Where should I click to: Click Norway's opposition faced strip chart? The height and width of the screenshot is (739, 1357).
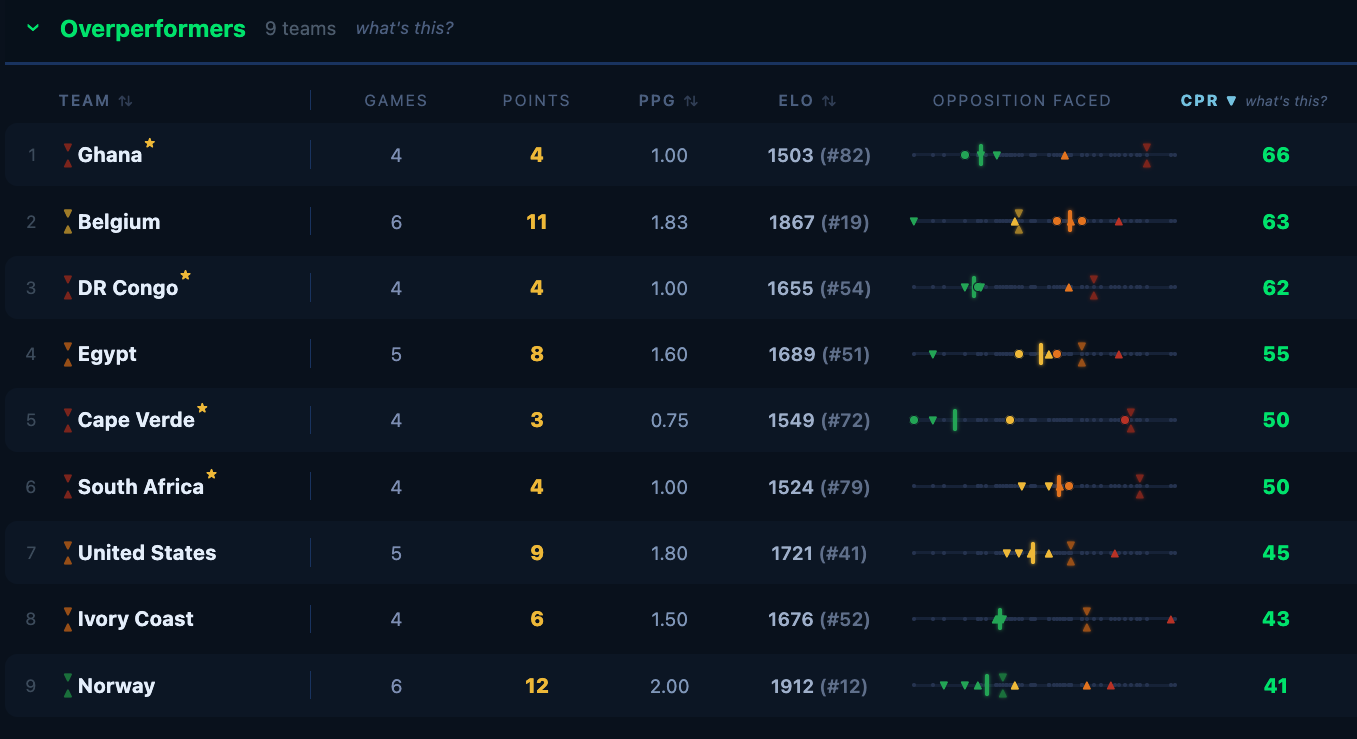point(1044,686)
